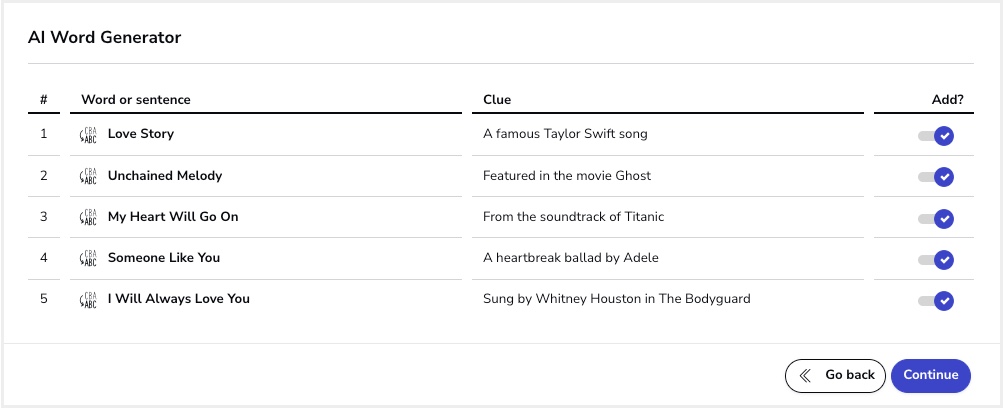The height and width of the screenshot is (409, 1003).
Task: Select the Unchained Melody word text
Action: 165,175
